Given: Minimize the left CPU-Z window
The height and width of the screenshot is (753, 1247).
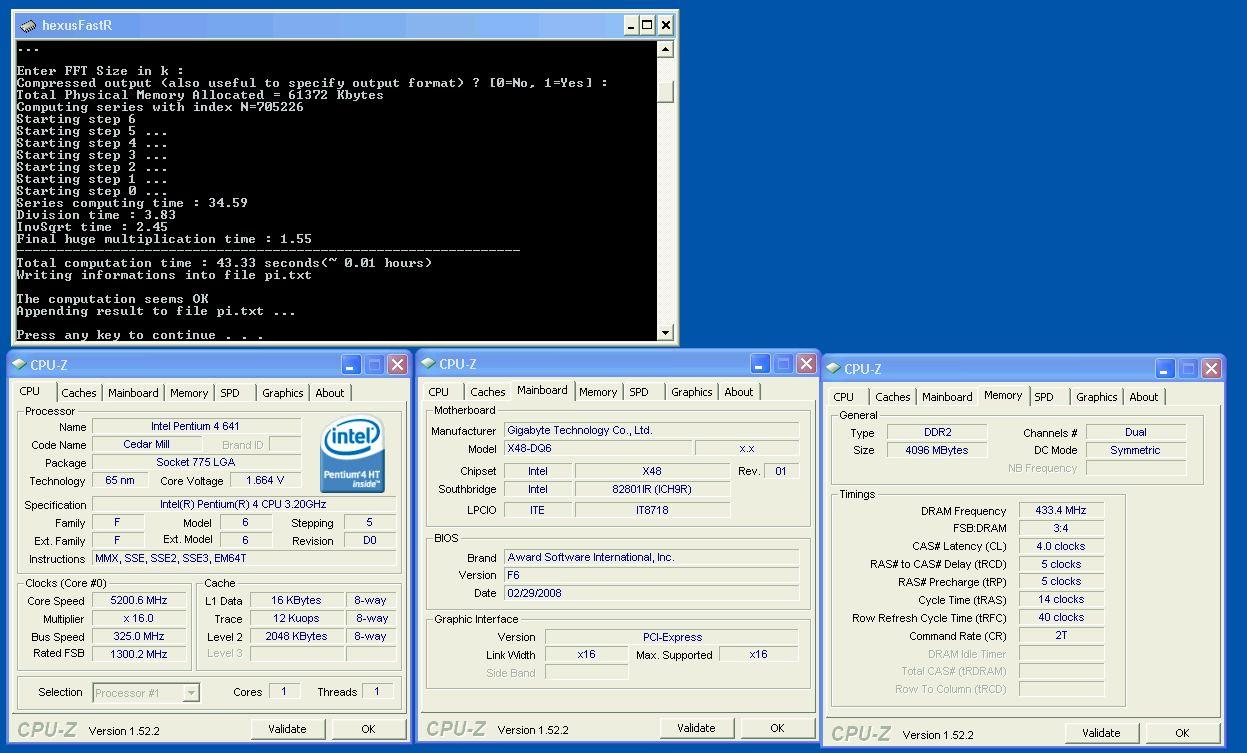Looking at the screenshot, I should 351,365.
